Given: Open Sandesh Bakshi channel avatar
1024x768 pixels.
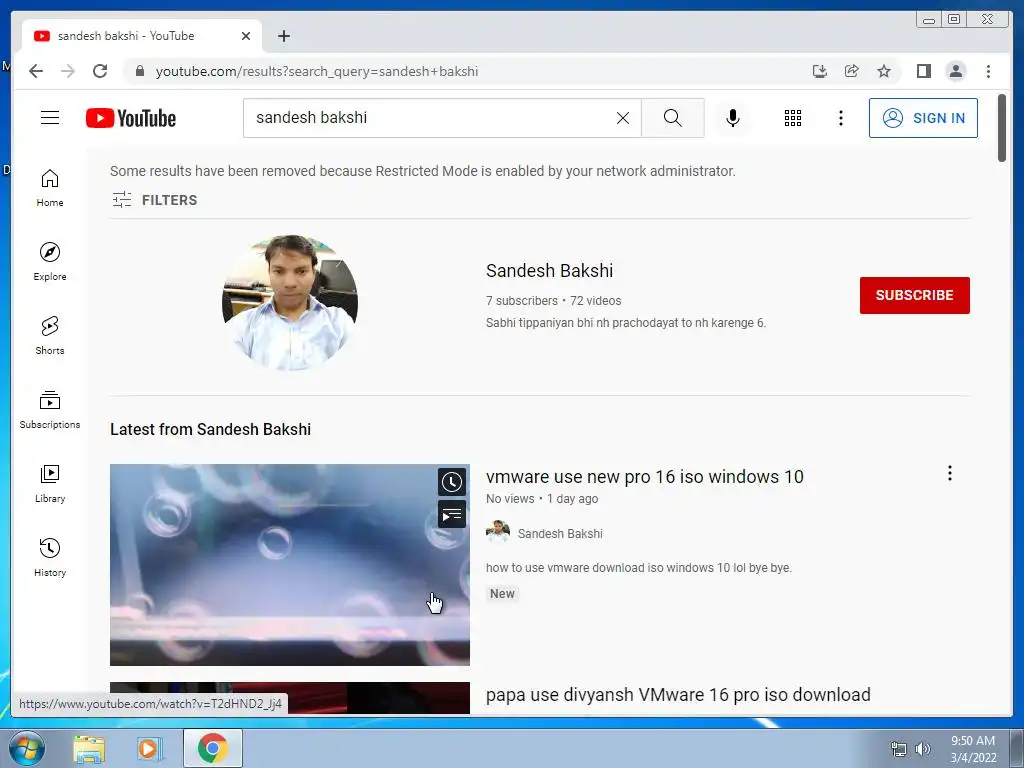Looking at the screenshot, I should coord(290,303).
